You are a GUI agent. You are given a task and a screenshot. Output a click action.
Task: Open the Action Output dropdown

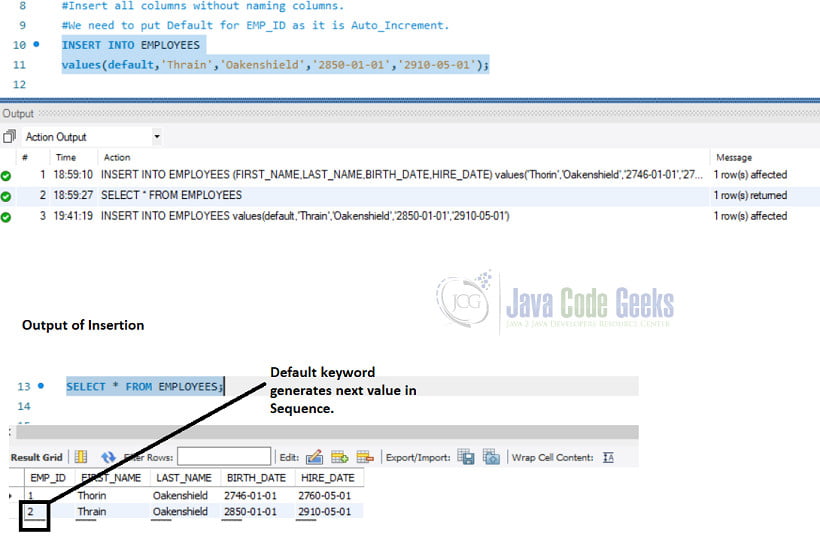pos(156,137)
